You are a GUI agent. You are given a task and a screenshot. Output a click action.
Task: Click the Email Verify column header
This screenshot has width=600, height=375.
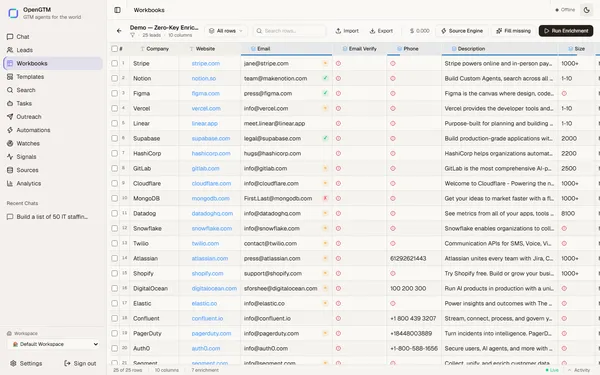[x=359, y=49]
